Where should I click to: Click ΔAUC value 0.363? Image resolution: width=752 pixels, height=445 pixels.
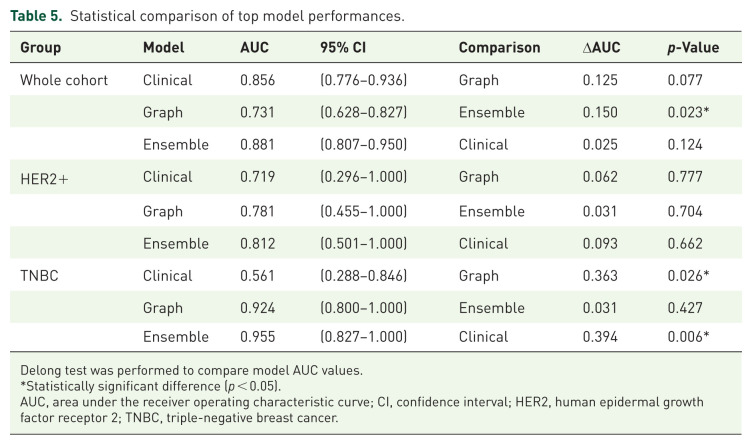600,276
